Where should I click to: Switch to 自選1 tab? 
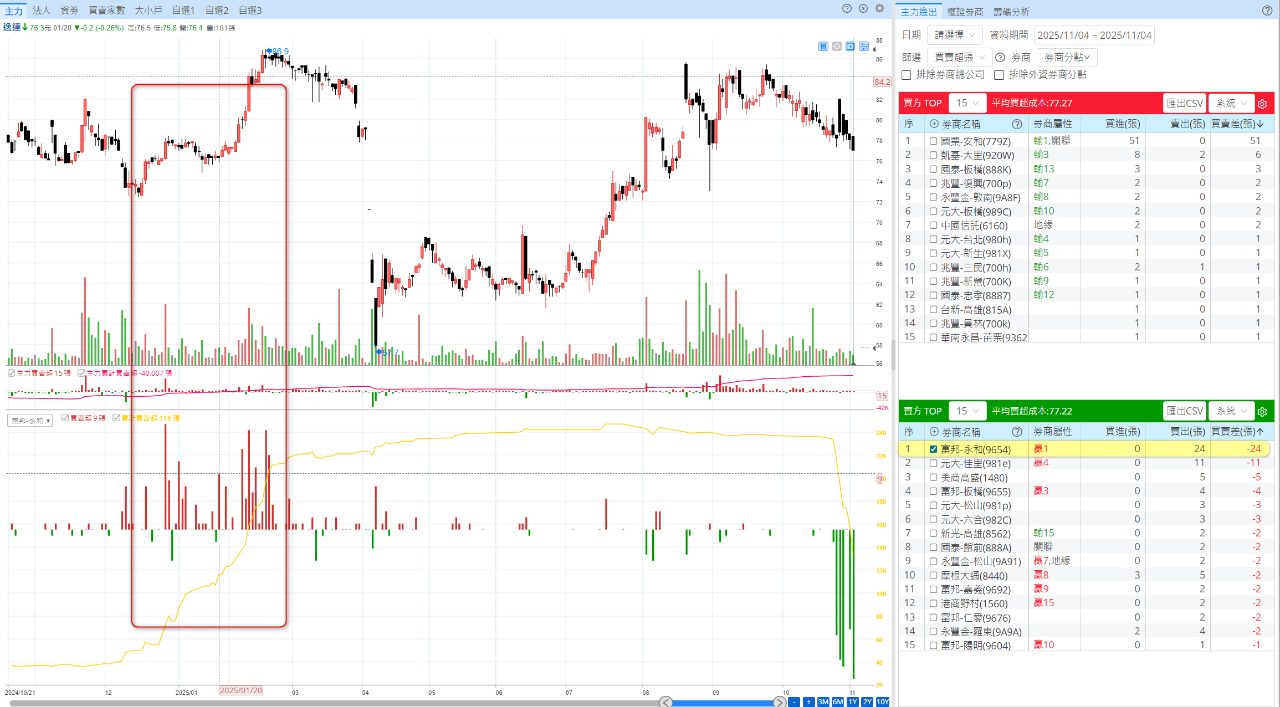[183, 9]
